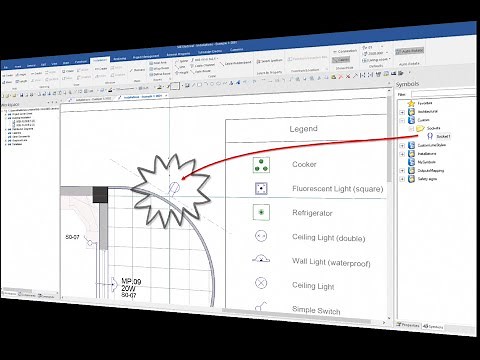The image size is (480, 360).
Task: Select the Refrigerator symbol in Legend
Action: (x=261, y=212)
